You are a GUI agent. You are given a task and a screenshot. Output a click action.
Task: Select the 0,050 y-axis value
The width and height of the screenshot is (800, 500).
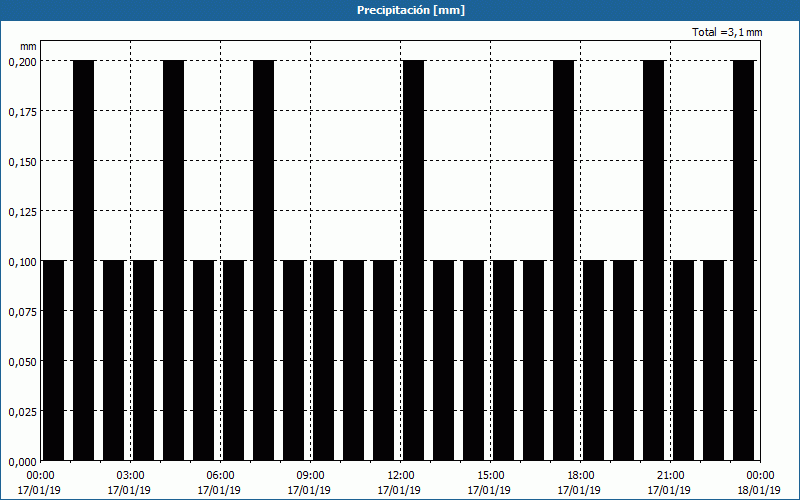point(22,362)
